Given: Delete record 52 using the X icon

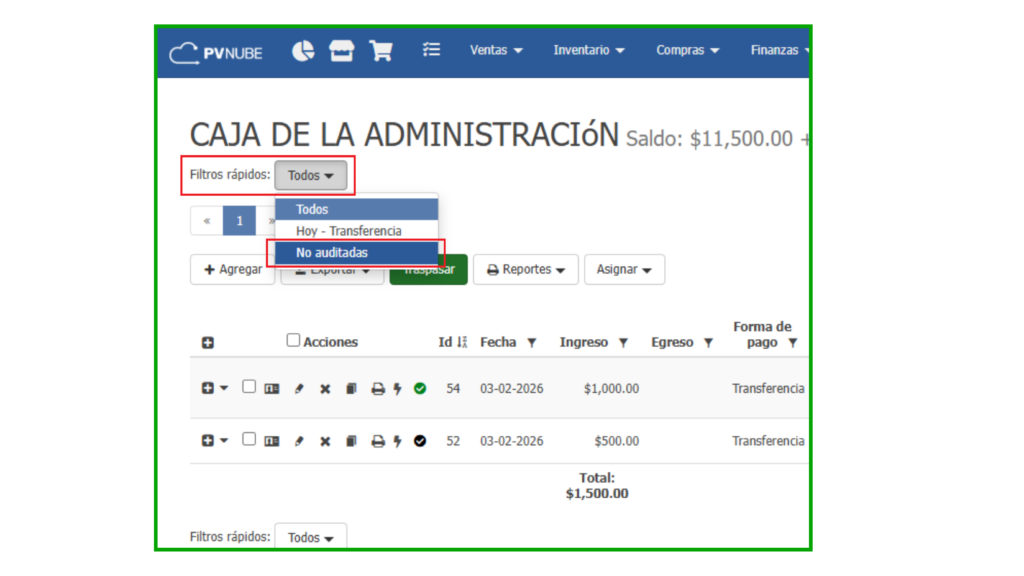Looking at the screenshot, I should (x=325, y=441).
